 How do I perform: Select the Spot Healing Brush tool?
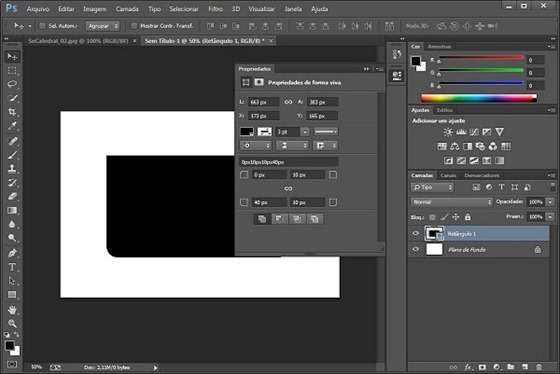coord(12,140)
